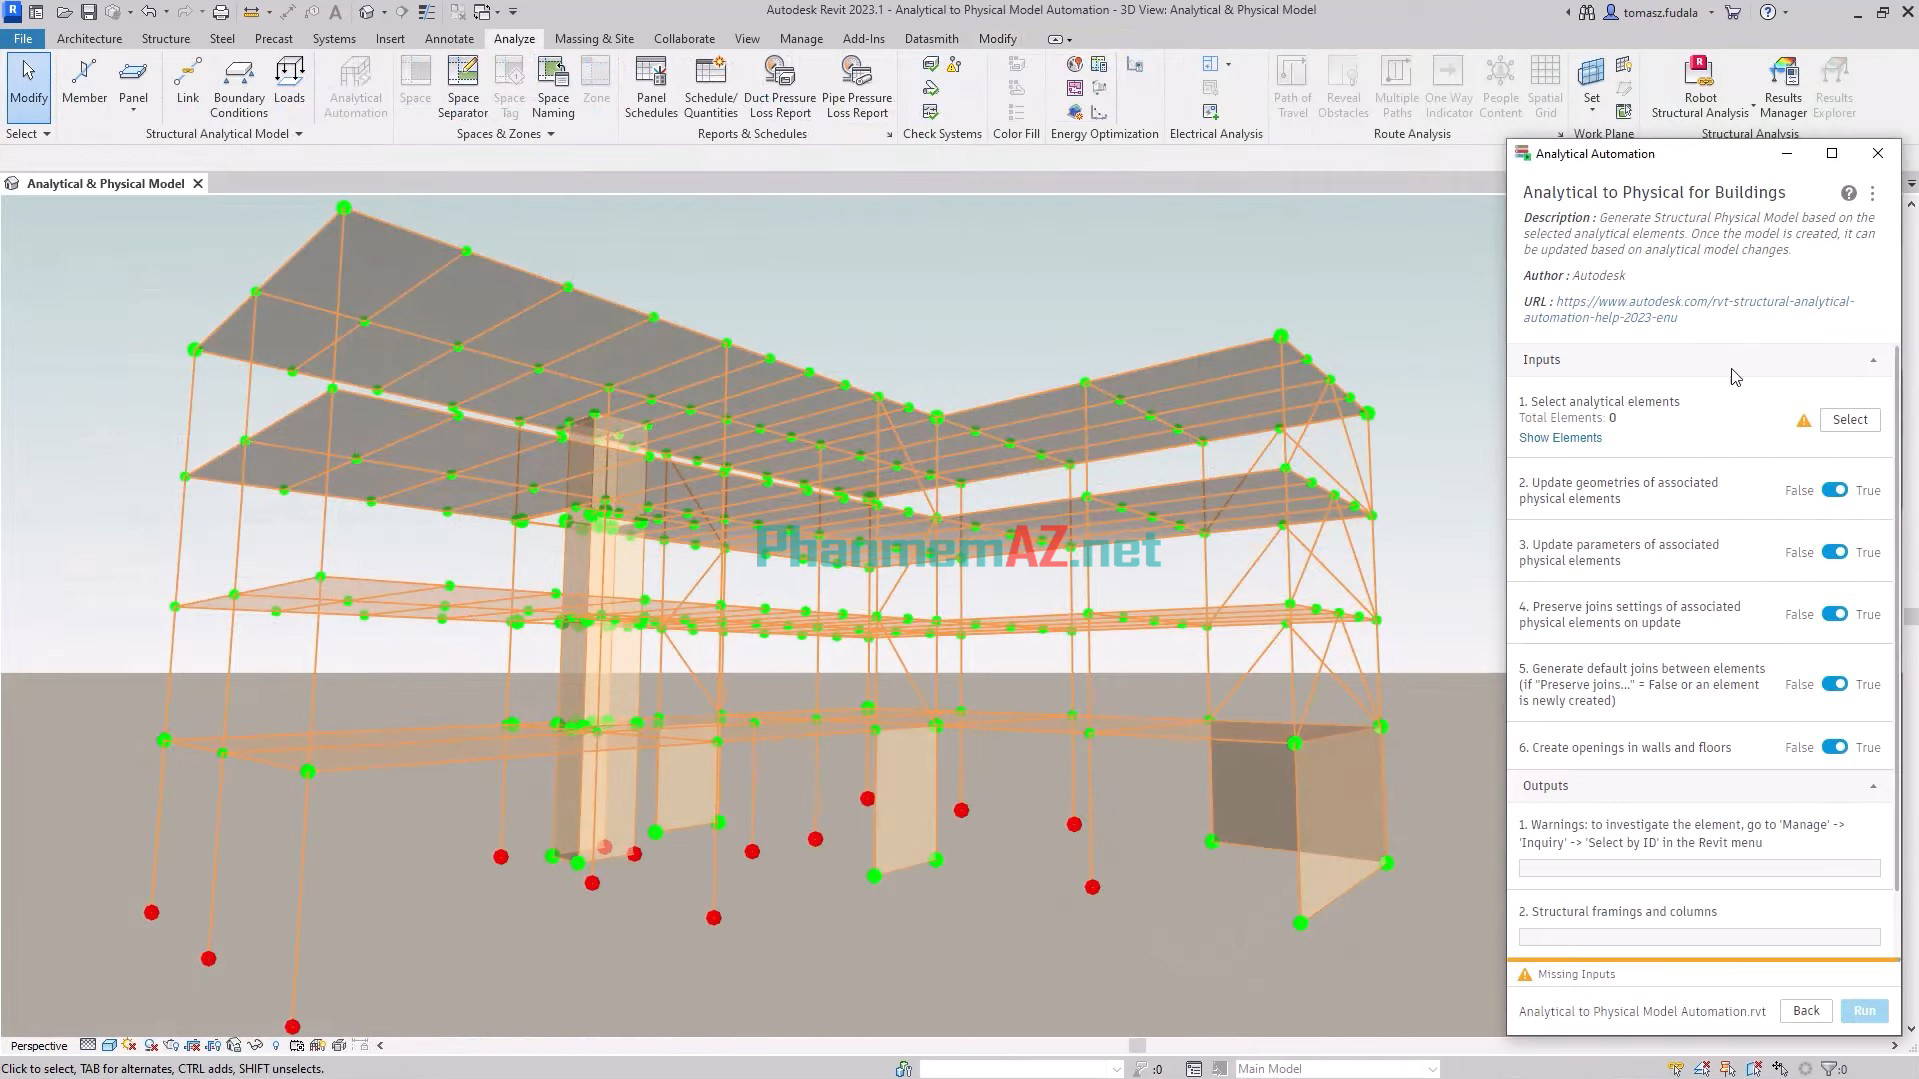The width and height of the screenshot is (1919, 1079).
Task: Disable 'Create openings in walls and floors'
Action: click(1834, 747)
